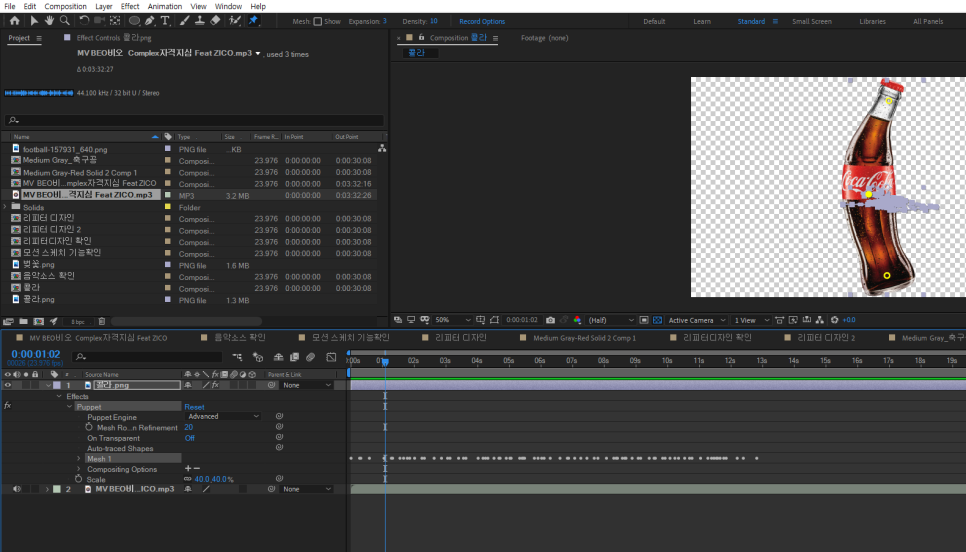Expand the Solids folder
Viewport: 966px width, 552px height.
[x=6, y=207]
